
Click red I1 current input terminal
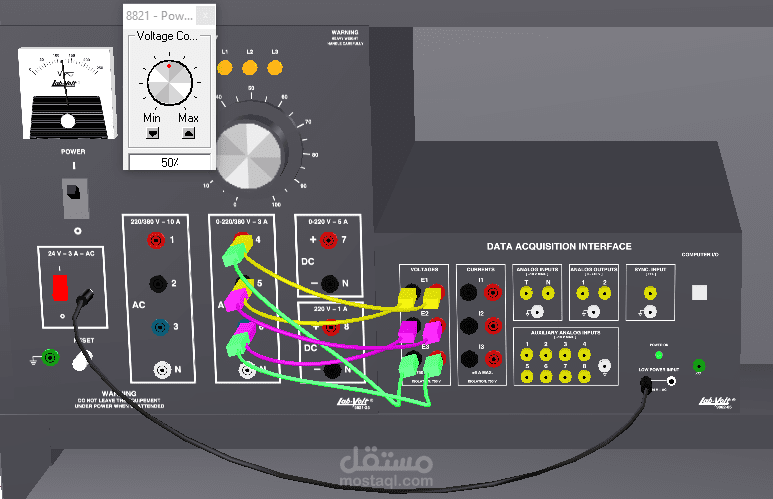tap(492, 292)
